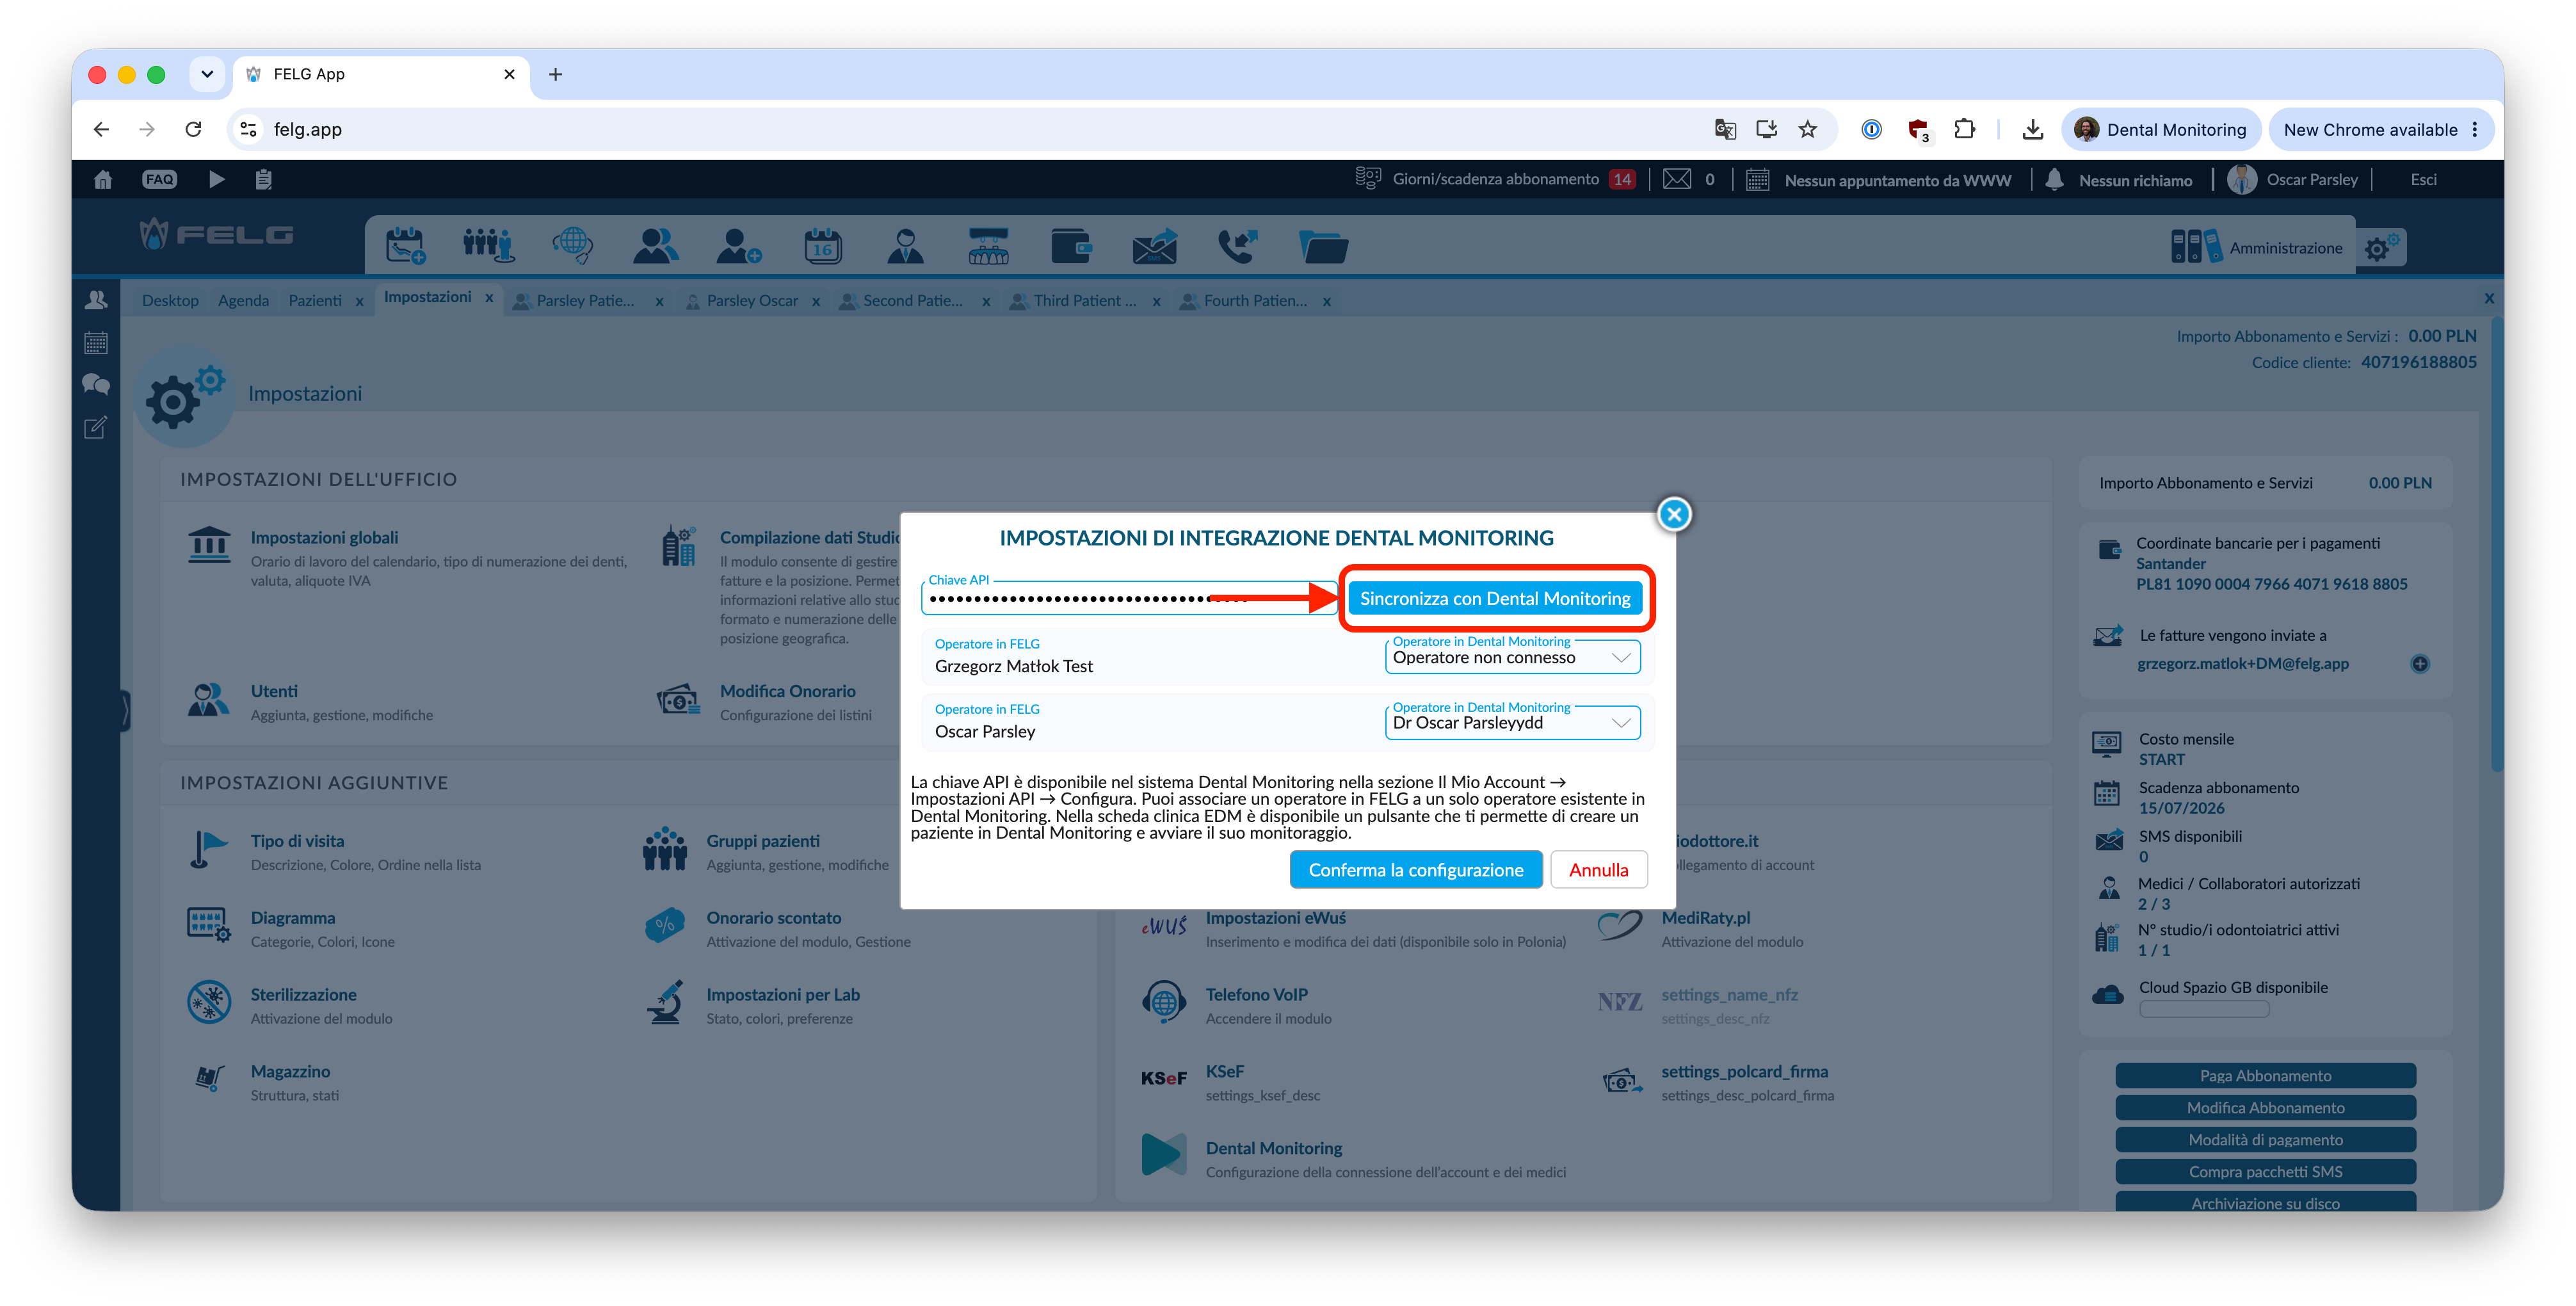Expand the left sidebar collapse handle

point(125,711)
